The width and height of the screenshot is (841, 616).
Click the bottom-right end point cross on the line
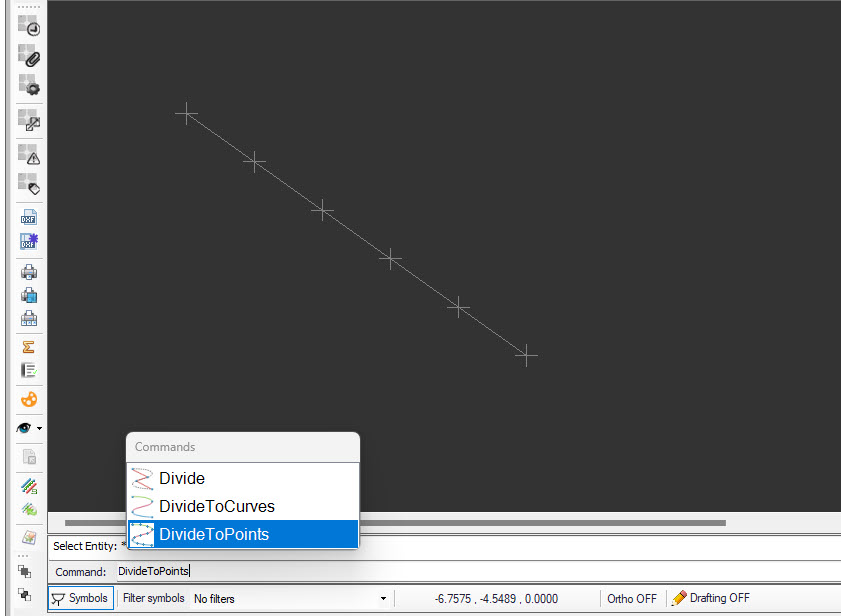pos(527,355)
